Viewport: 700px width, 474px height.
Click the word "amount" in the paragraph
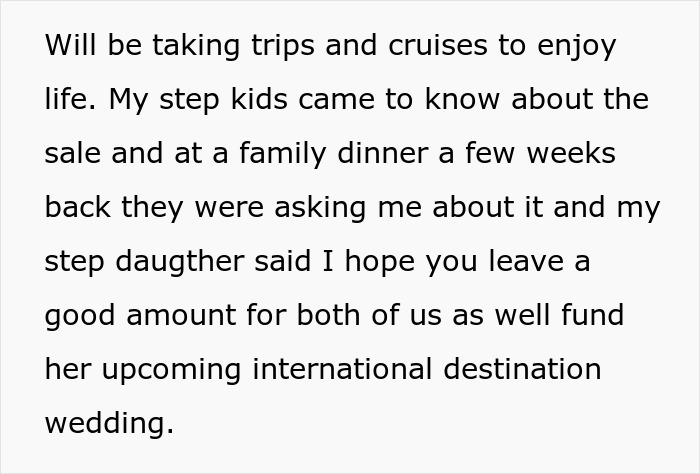[x=185, y=315]
